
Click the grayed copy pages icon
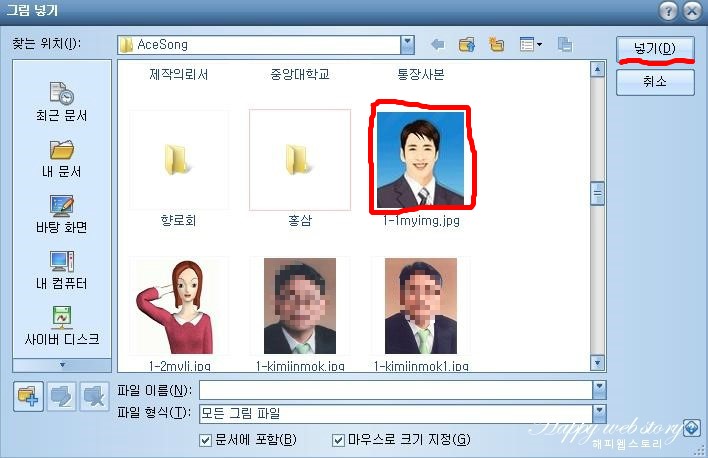[565, 45]
